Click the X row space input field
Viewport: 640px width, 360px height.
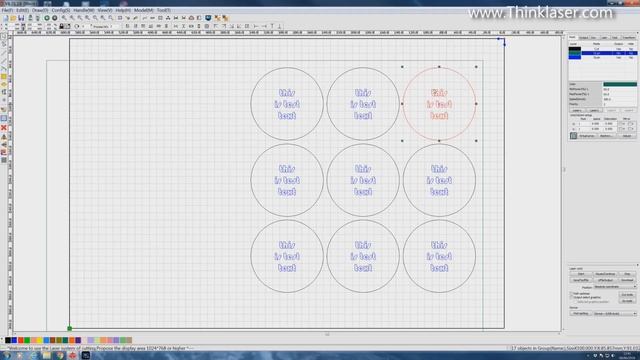tap(596, 124)
